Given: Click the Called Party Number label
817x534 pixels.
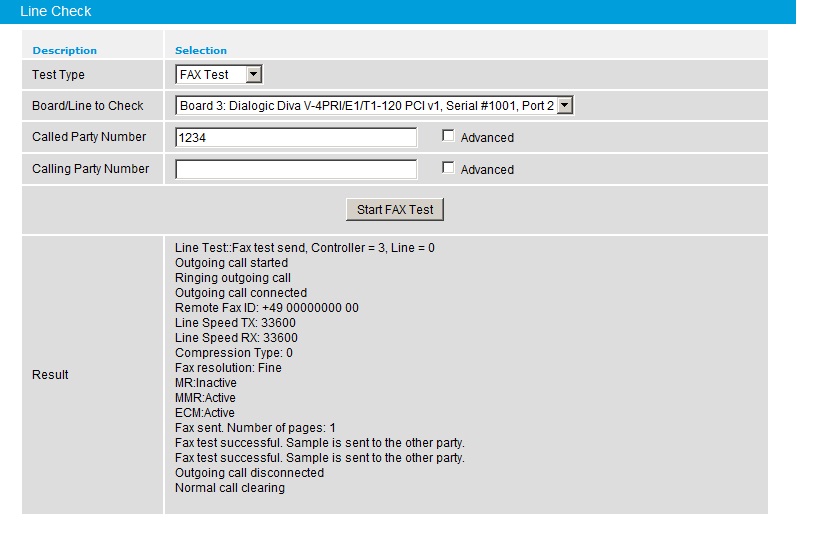Looking at the screenshot, I should click(89, 137).
